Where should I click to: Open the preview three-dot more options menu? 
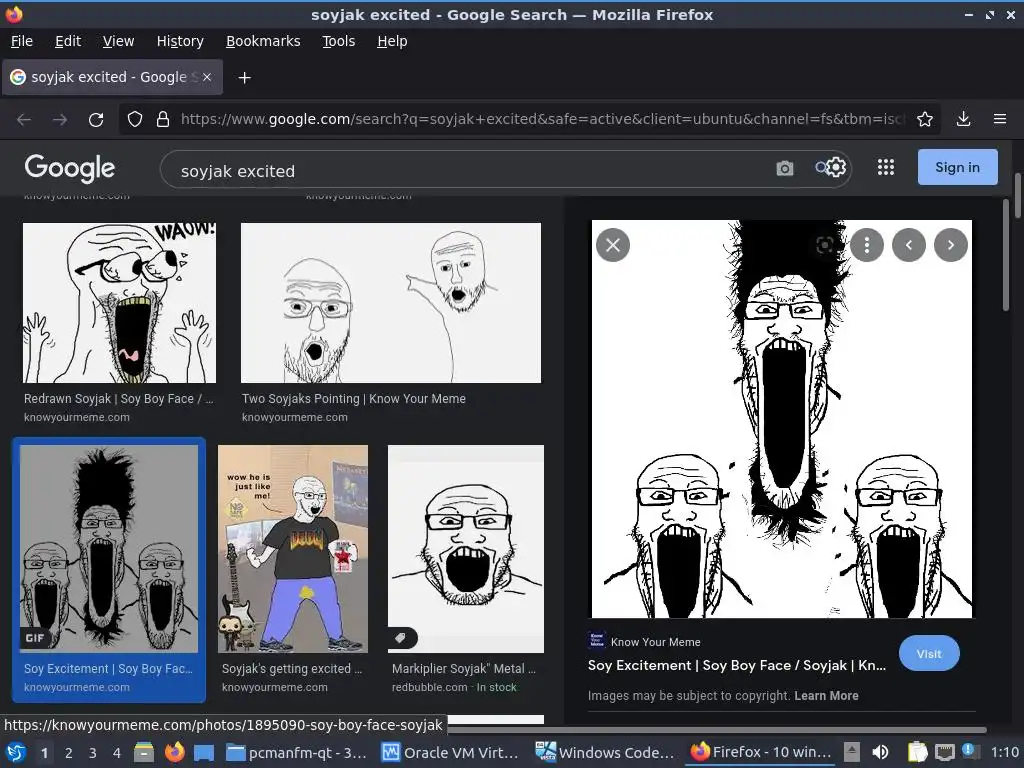pyautogui.click(x=867, y=245)
